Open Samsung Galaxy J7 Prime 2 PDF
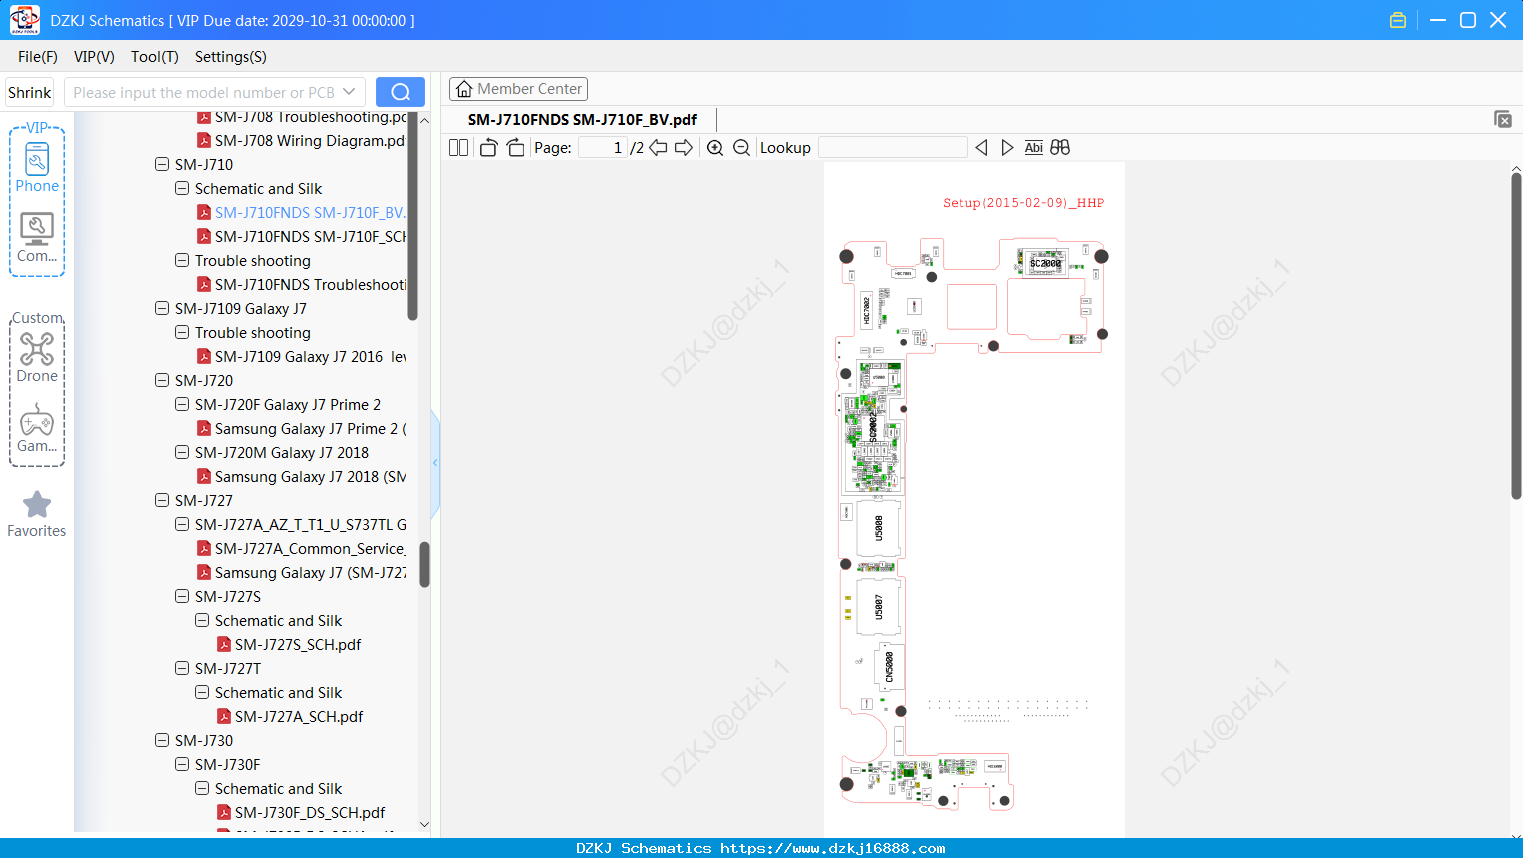 click(x=301, y=429)
